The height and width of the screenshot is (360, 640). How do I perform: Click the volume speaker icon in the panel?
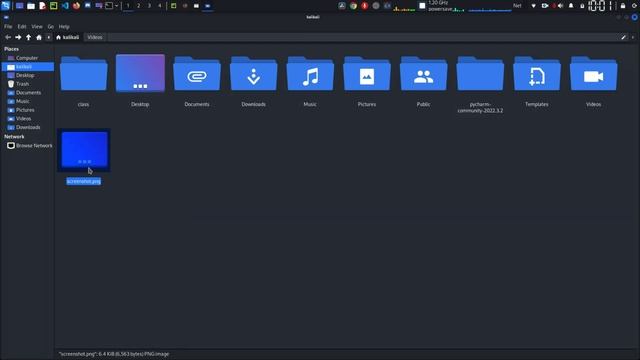(560, 6)
